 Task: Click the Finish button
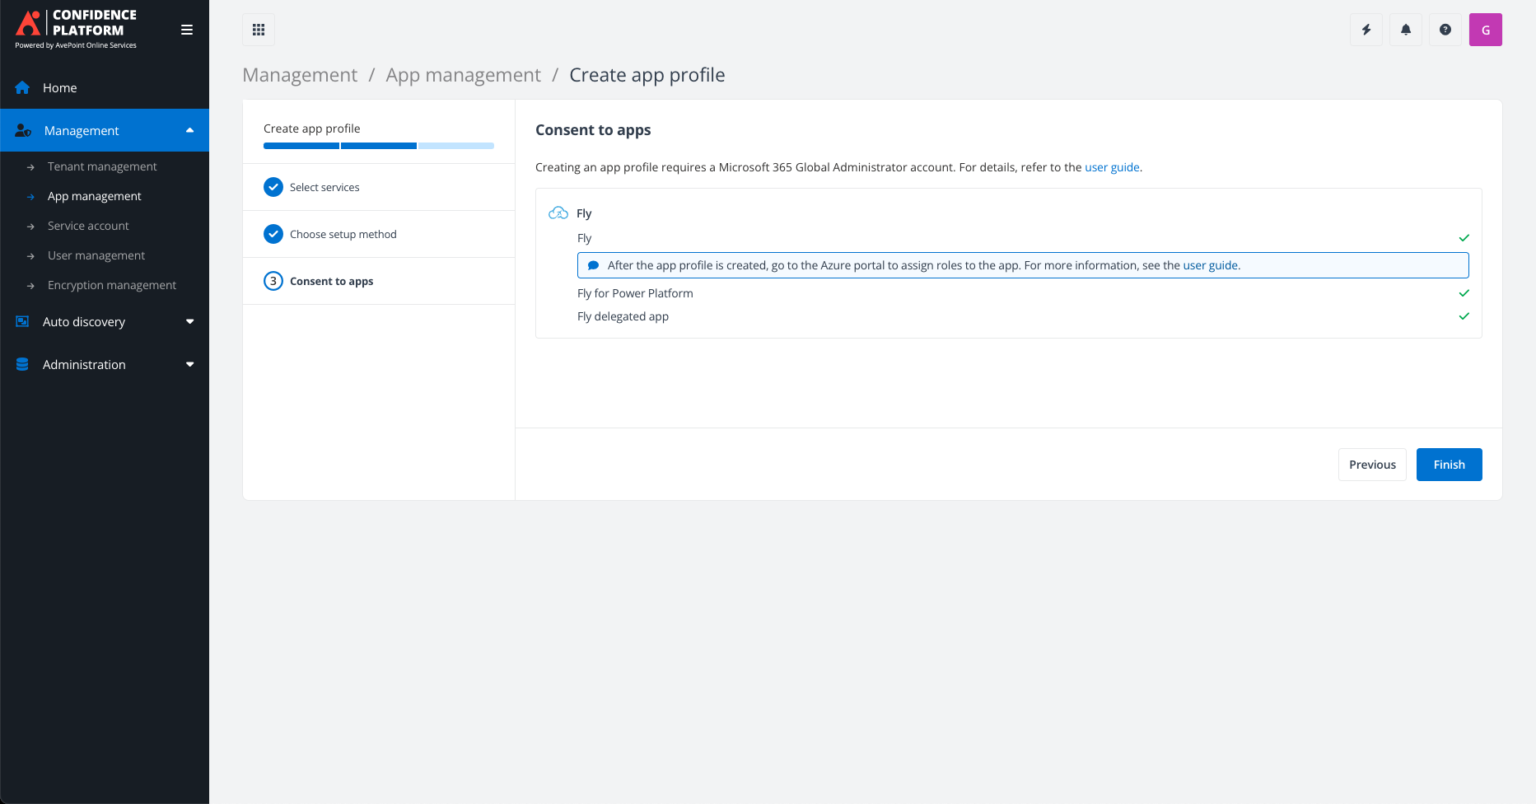point(1449,464)
